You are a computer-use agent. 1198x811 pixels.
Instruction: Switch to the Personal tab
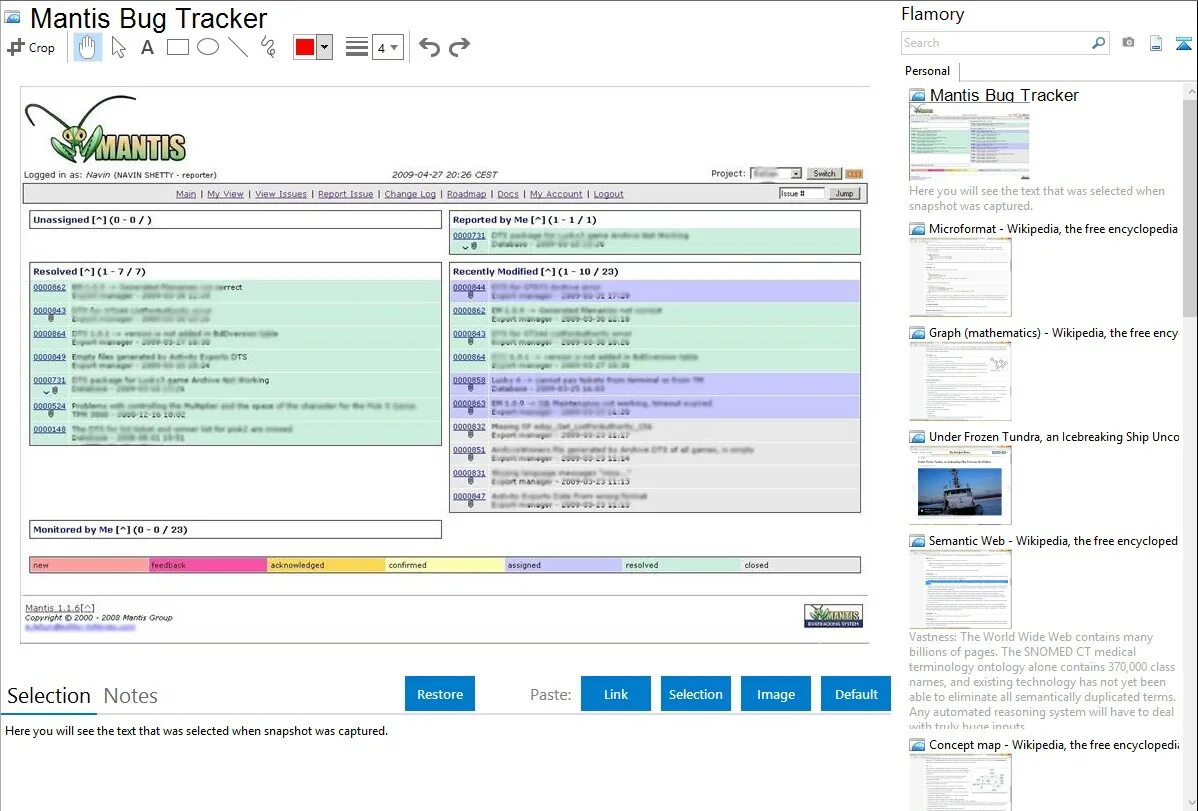[927, 71]
